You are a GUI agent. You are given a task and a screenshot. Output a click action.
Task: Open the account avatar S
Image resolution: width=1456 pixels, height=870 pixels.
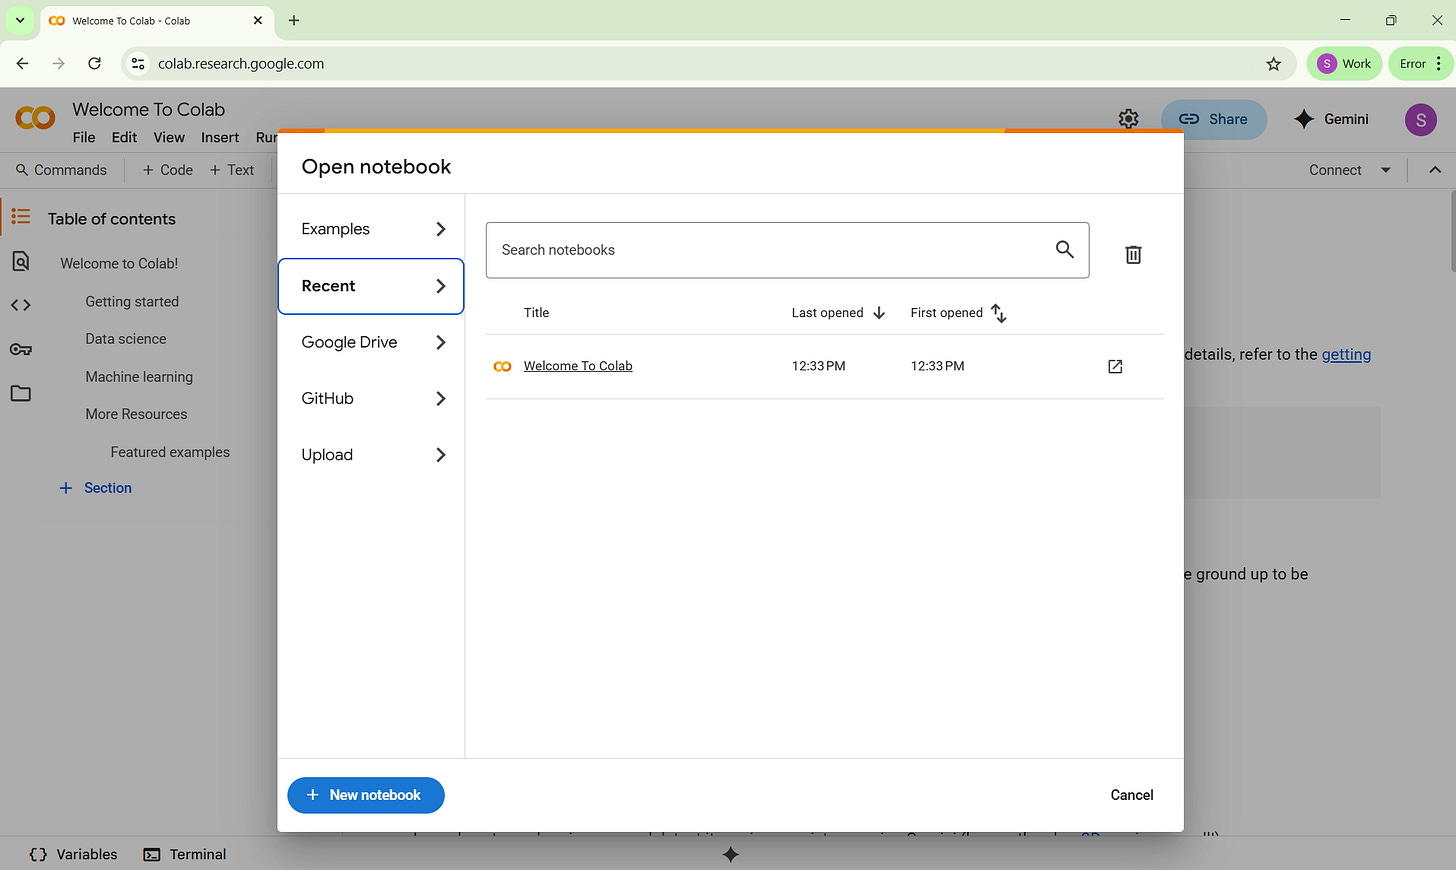pos(1420,119)
